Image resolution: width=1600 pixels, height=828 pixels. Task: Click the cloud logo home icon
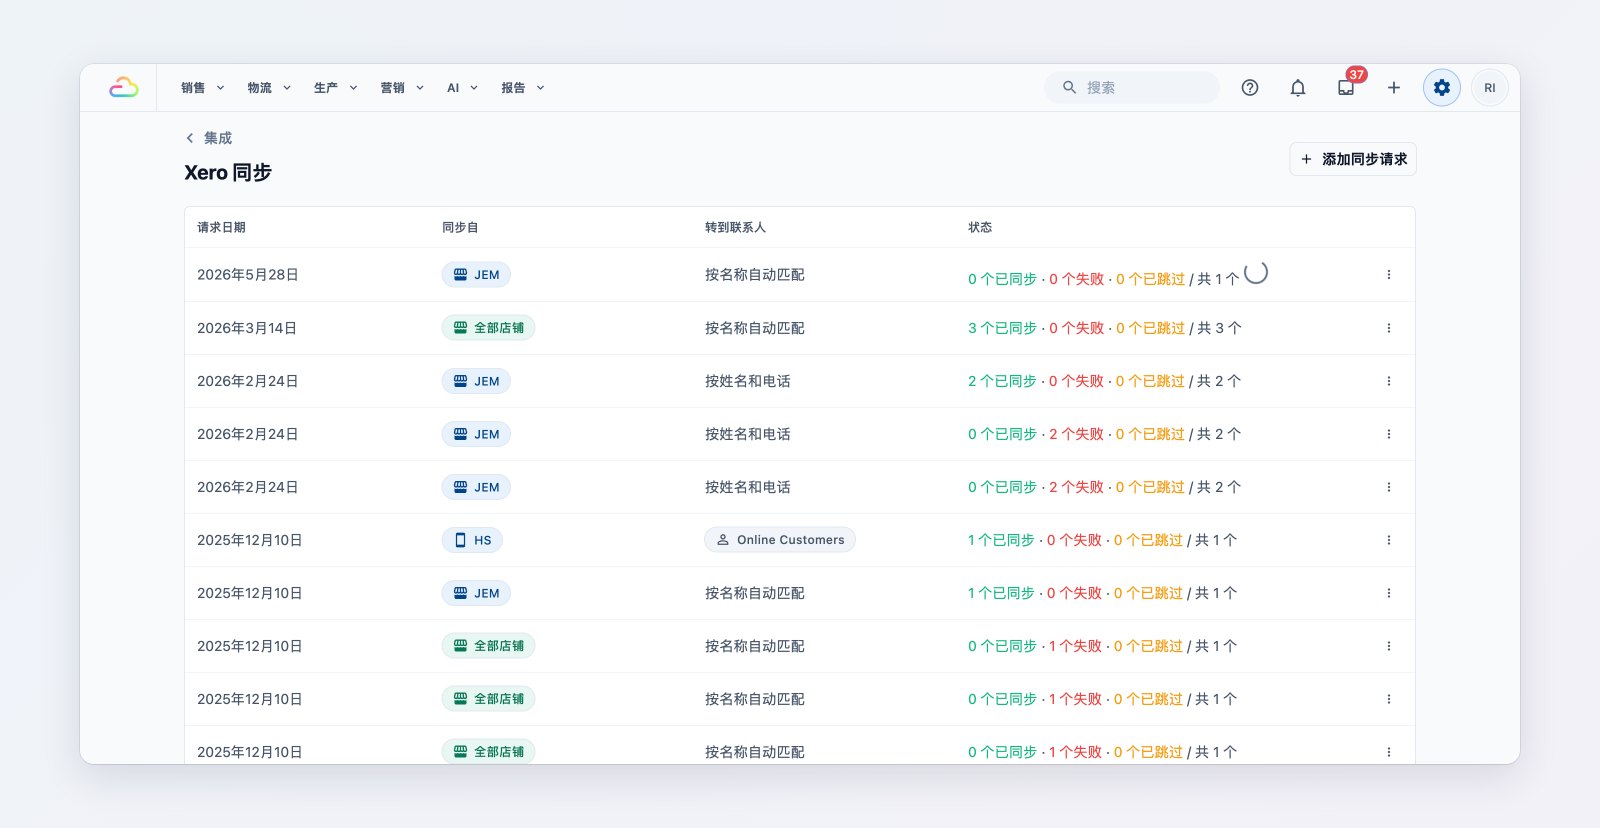point(124,88)
